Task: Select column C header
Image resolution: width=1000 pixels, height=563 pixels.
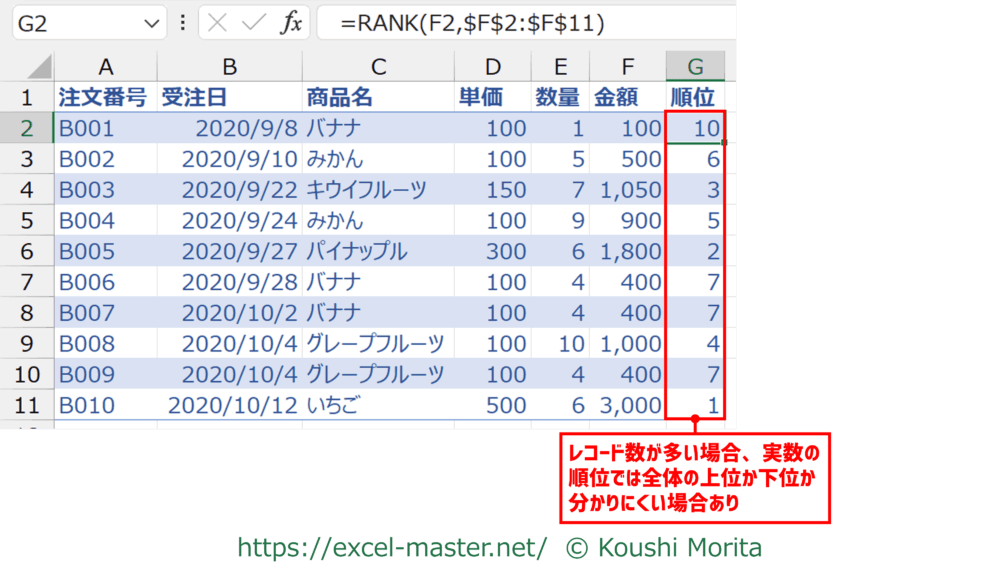Action: pos(377,67)
